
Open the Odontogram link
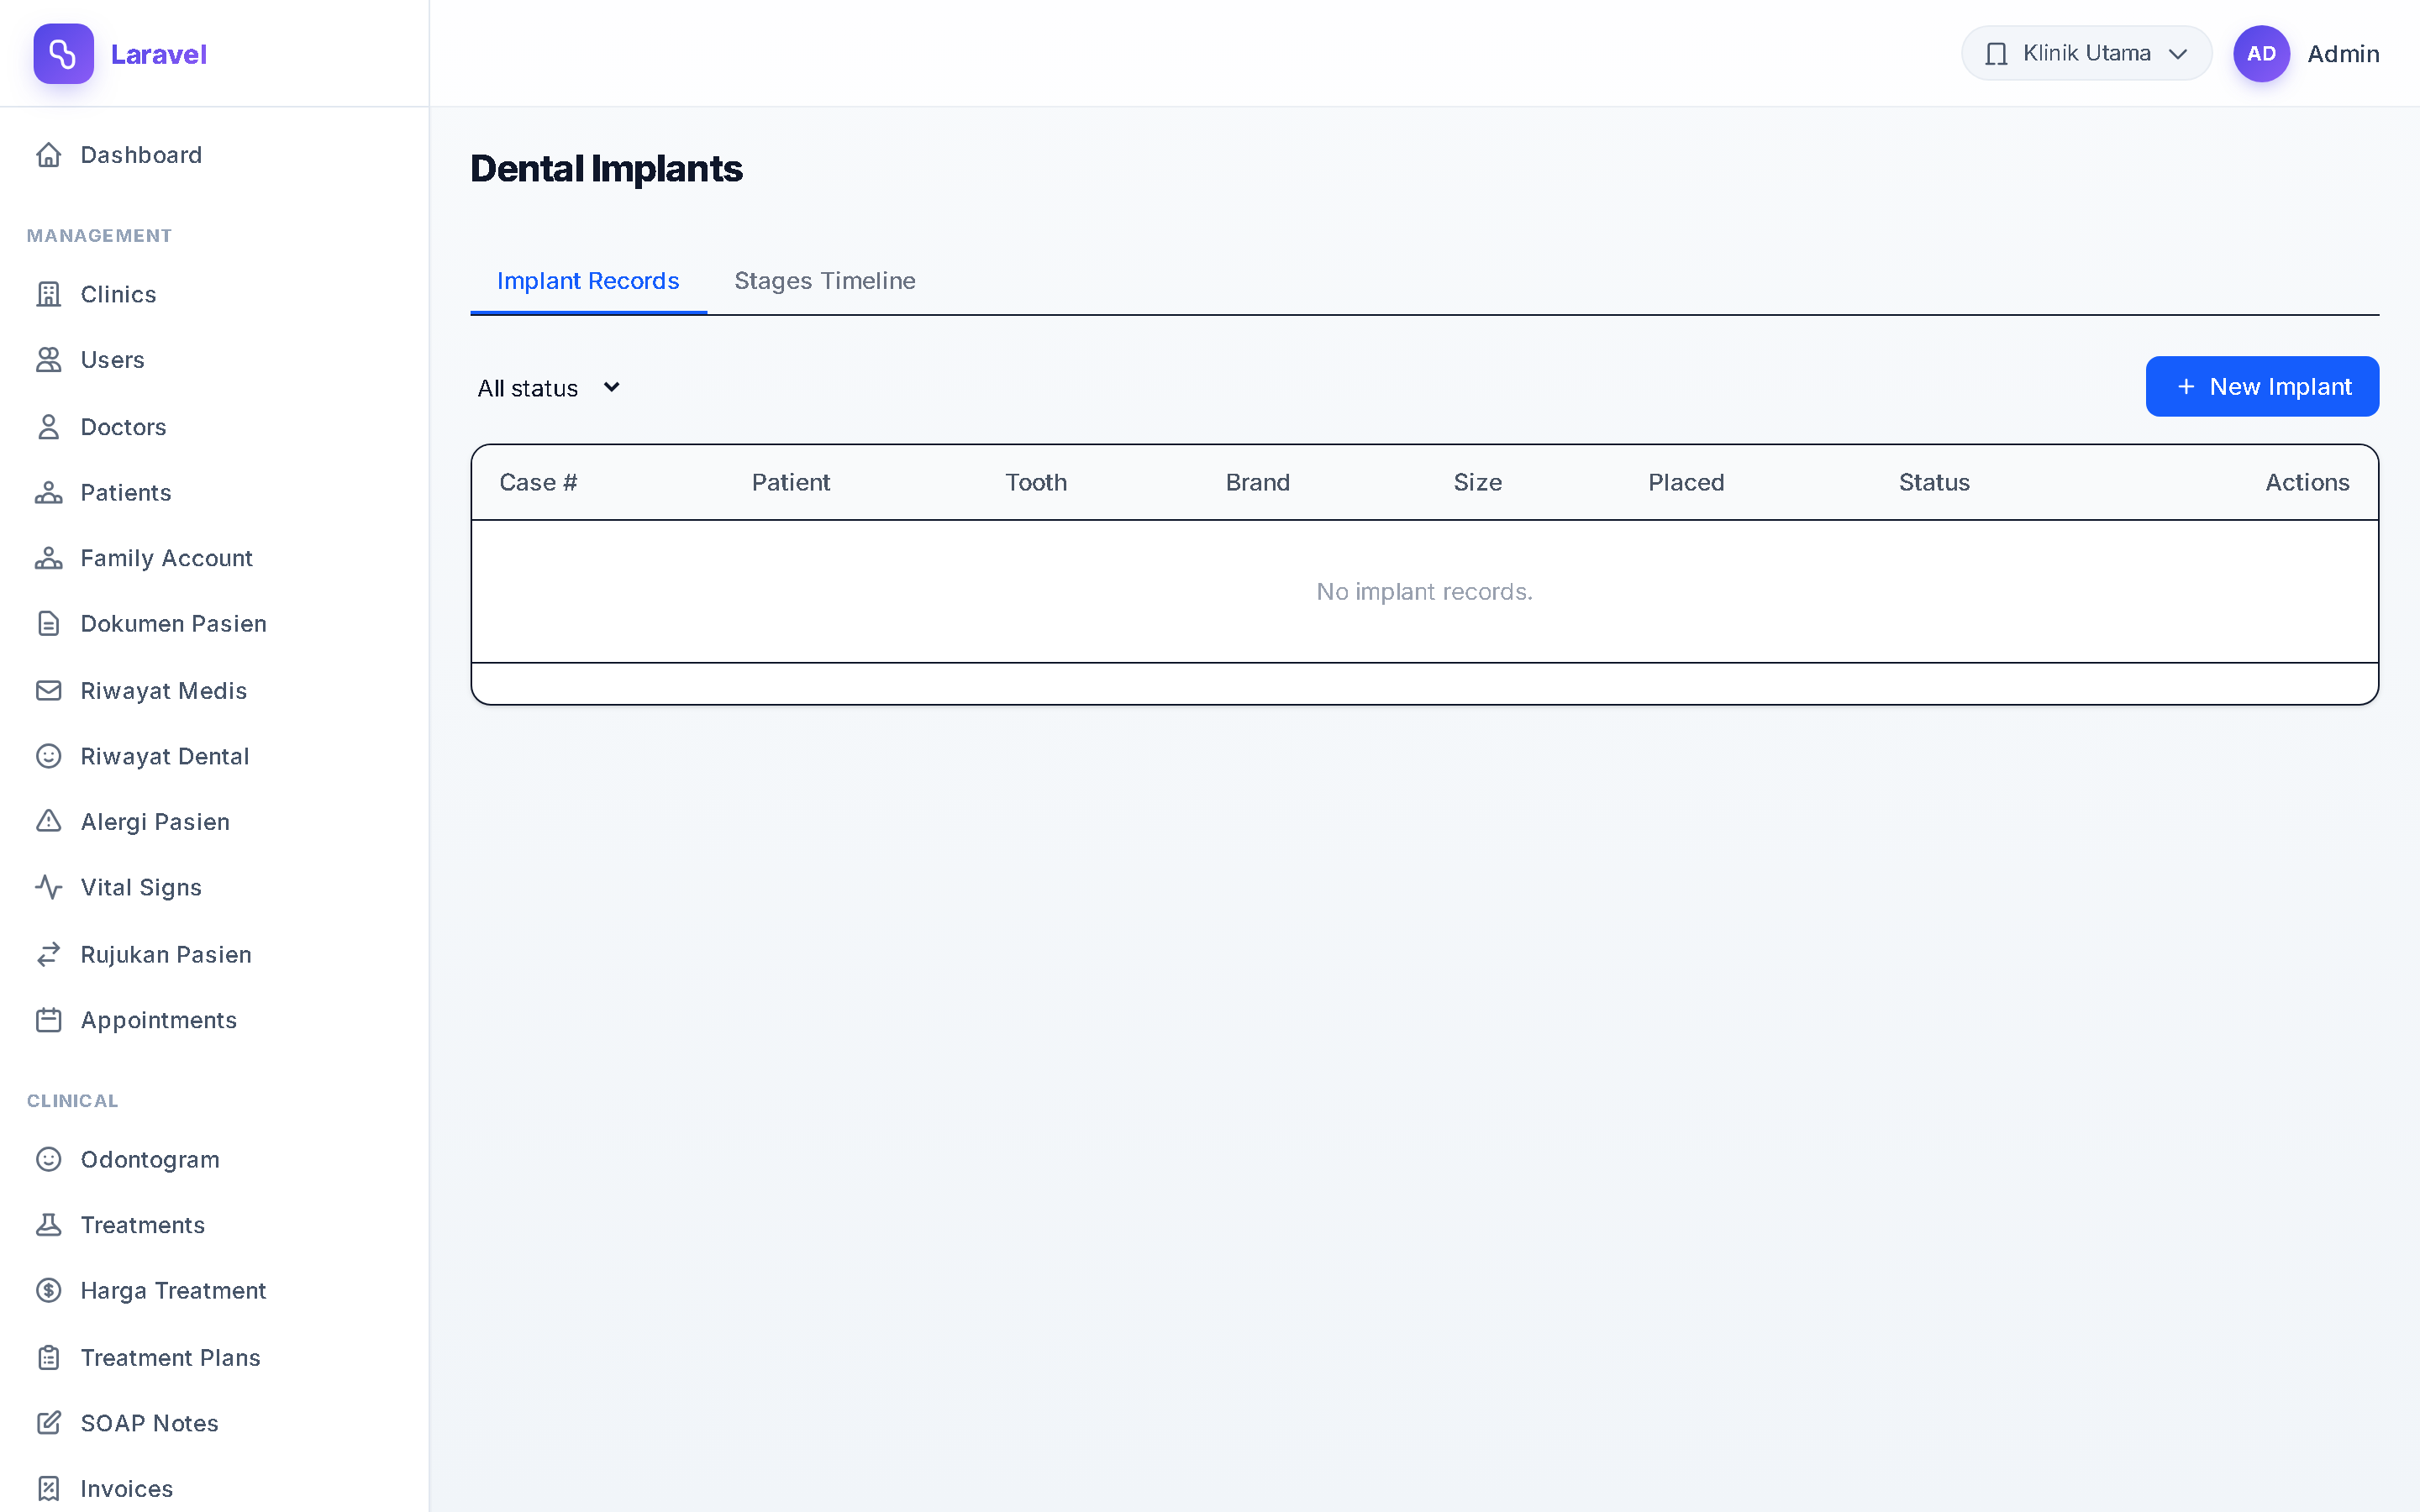pos(214,1159)
